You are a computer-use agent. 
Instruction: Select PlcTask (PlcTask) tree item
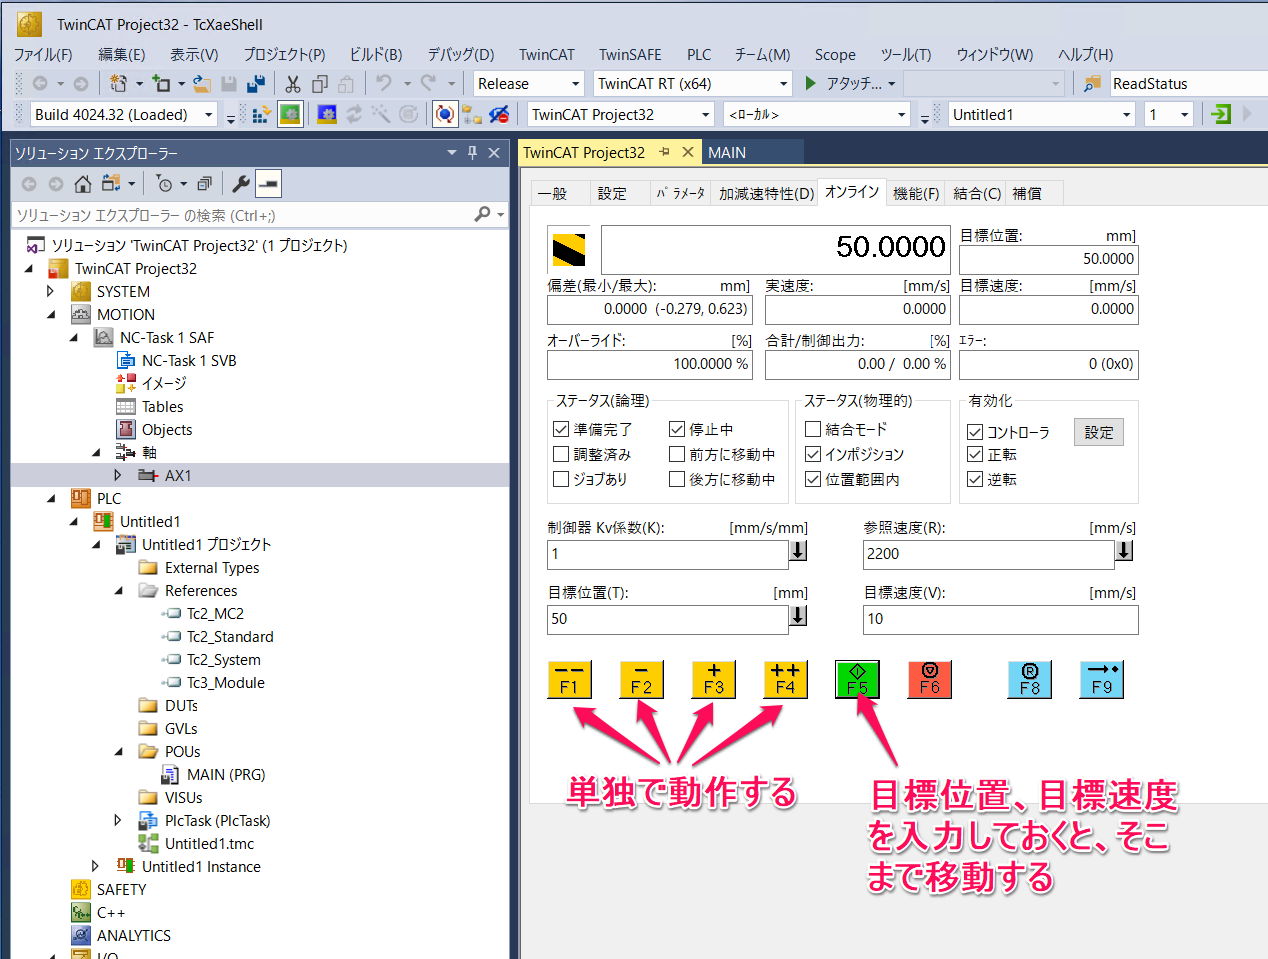(217, 820)
